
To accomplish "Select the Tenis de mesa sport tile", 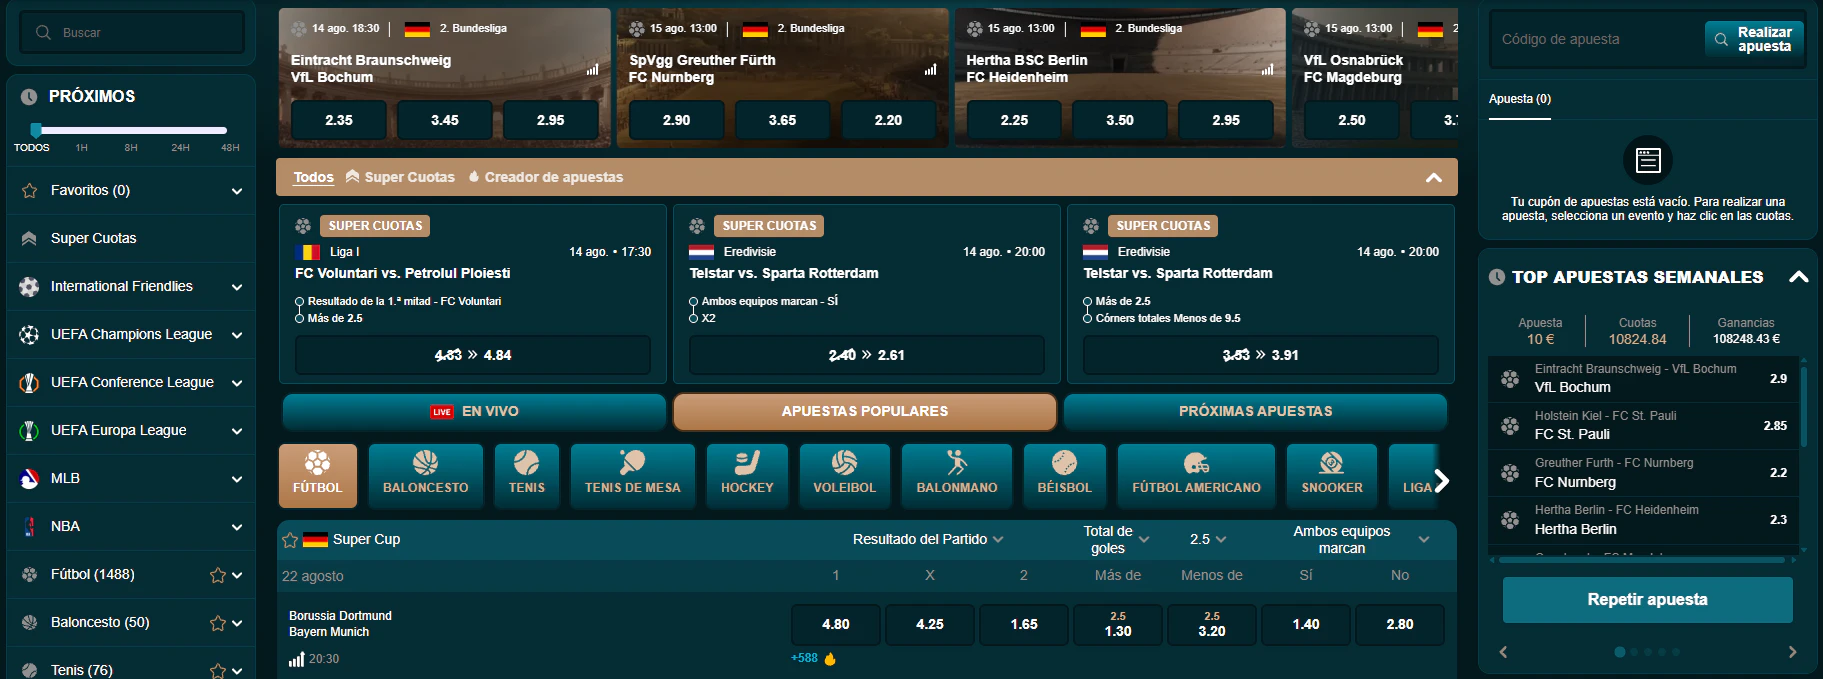I will [x=632, y=475].
